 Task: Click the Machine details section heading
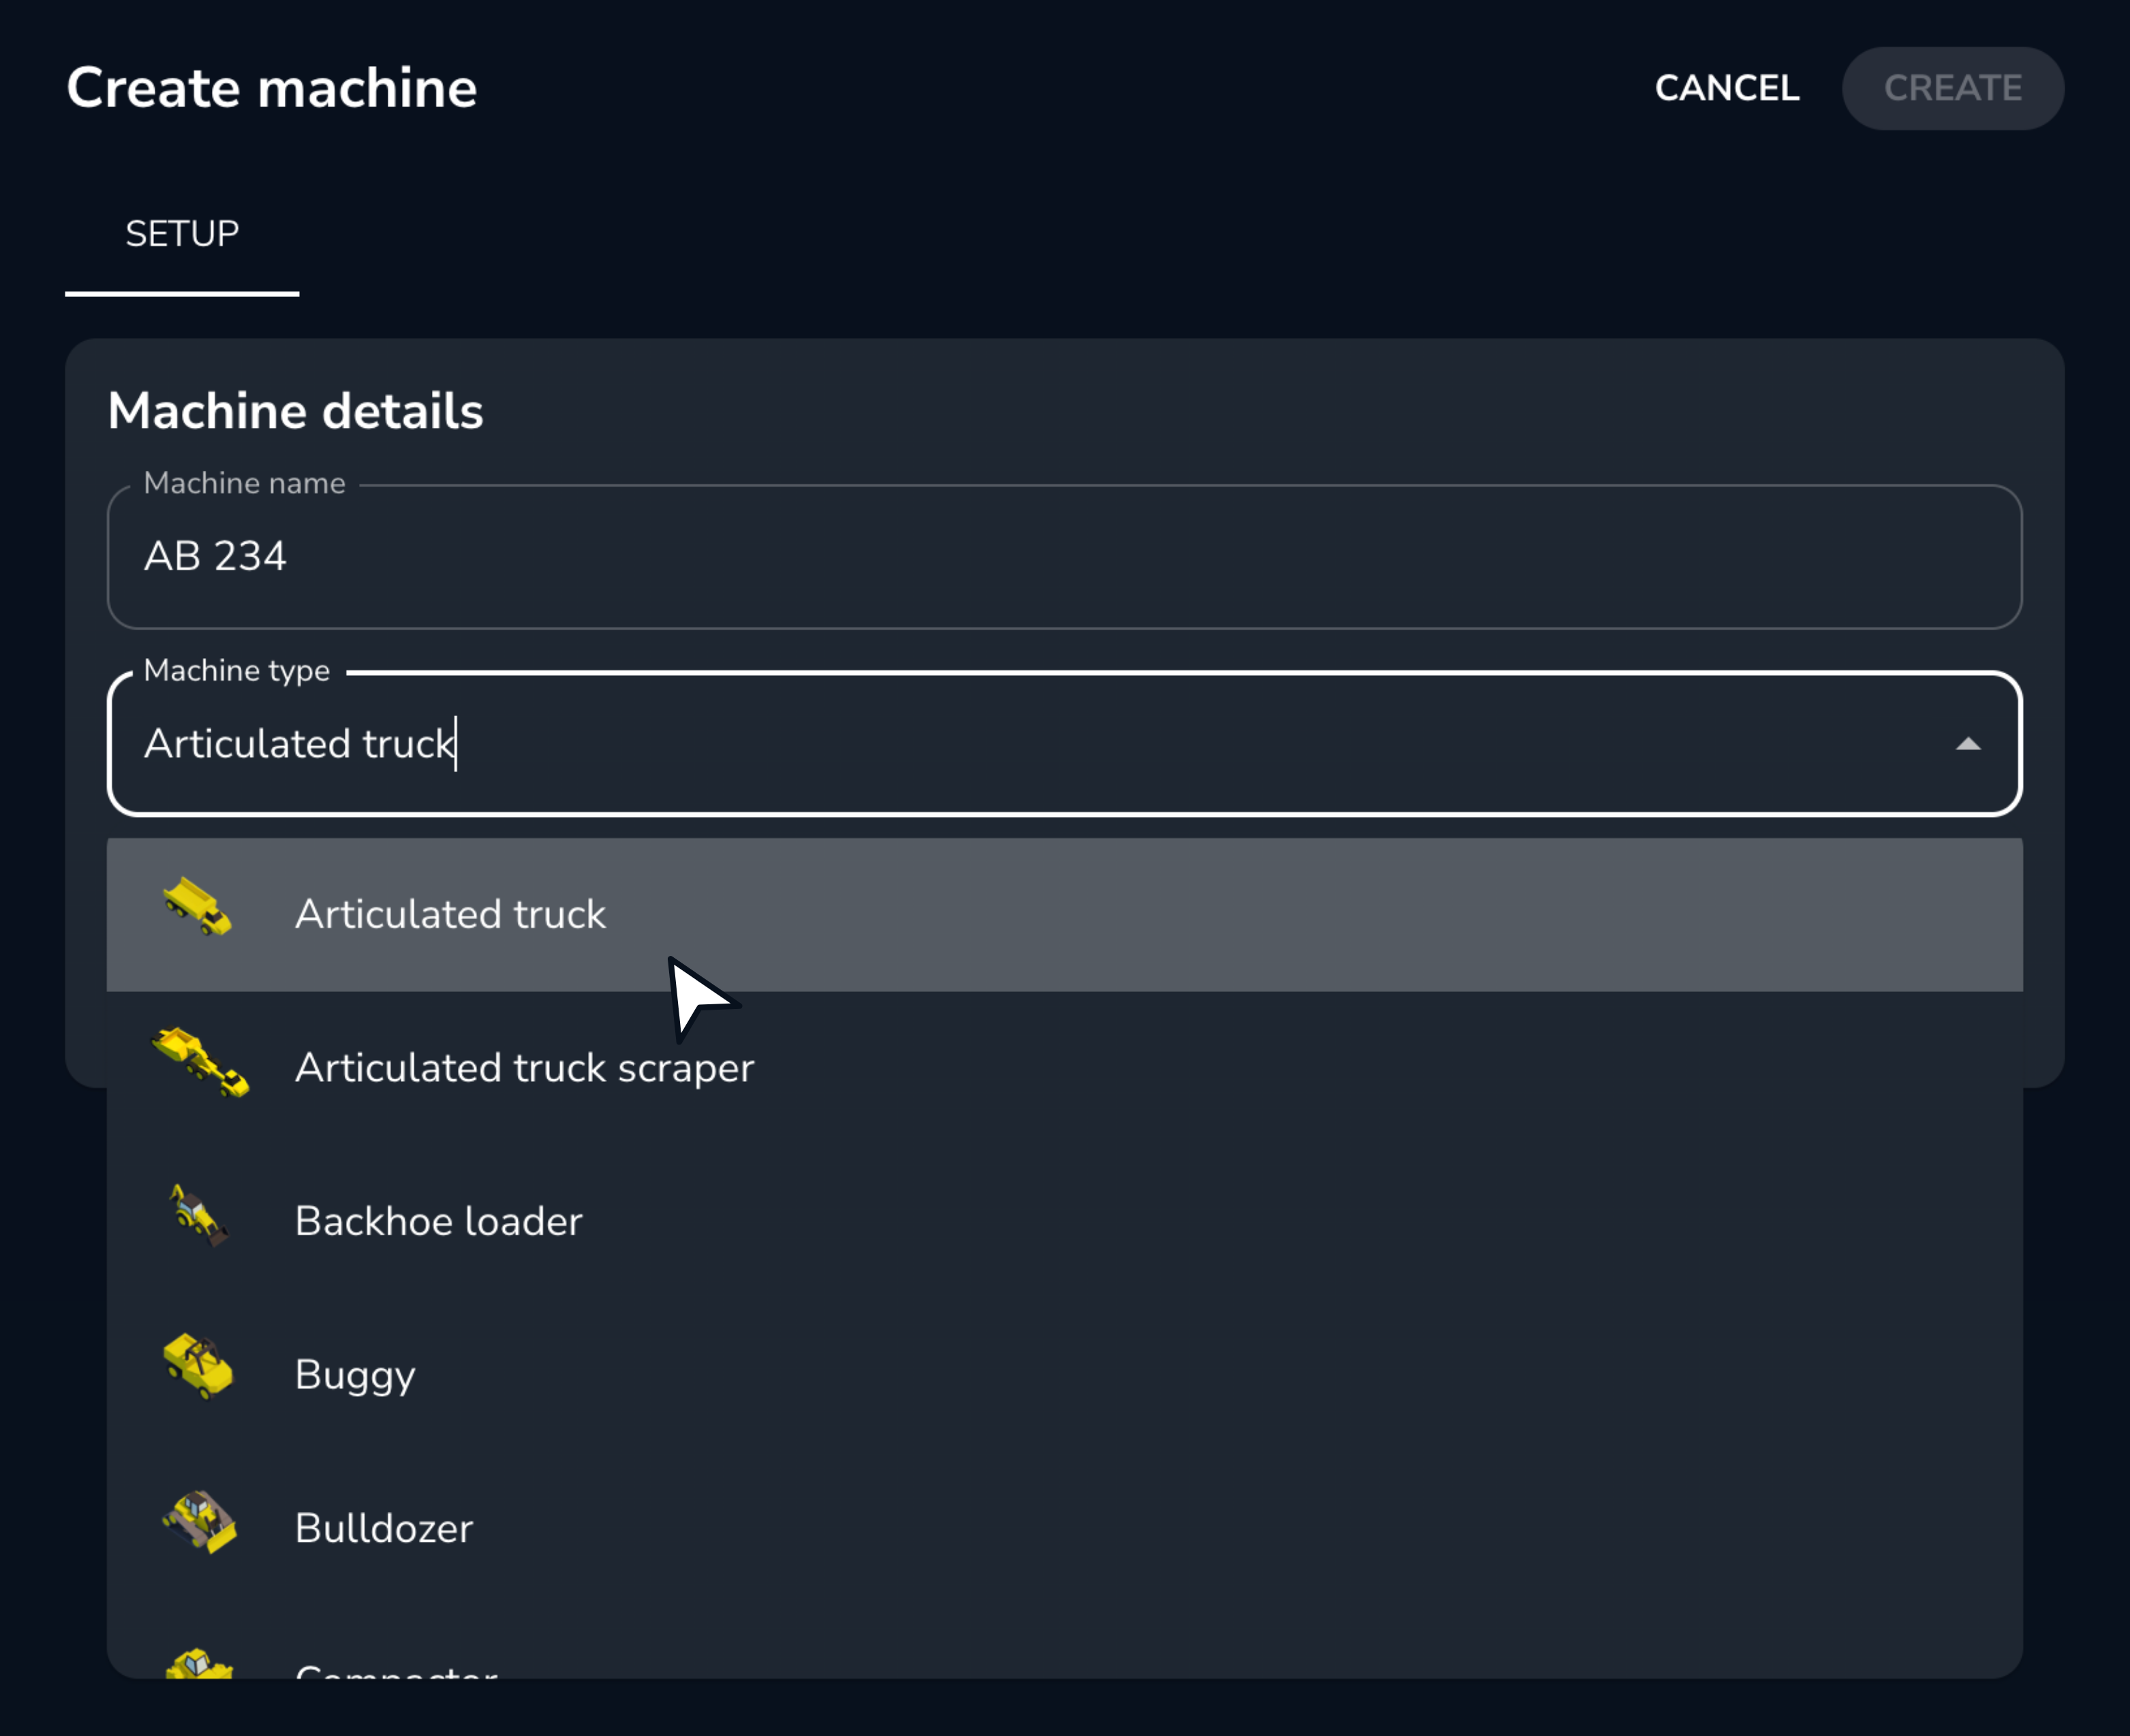tap(296, 410)
